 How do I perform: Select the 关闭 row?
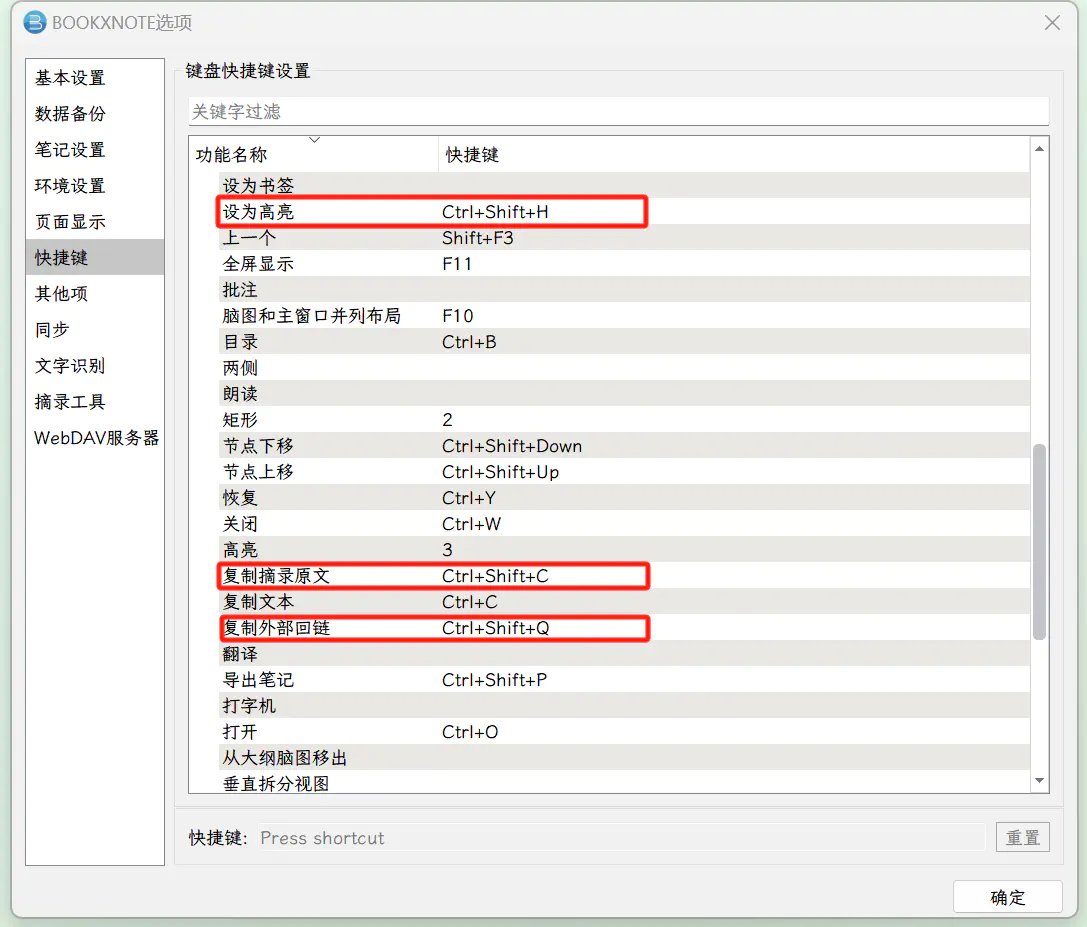[624, 523]
